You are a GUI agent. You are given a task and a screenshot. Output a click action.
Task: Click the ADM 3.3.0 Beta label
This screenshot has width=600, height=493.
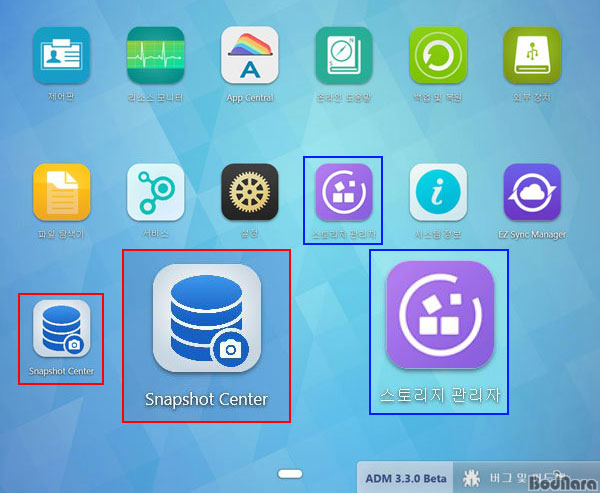(406, 478)
